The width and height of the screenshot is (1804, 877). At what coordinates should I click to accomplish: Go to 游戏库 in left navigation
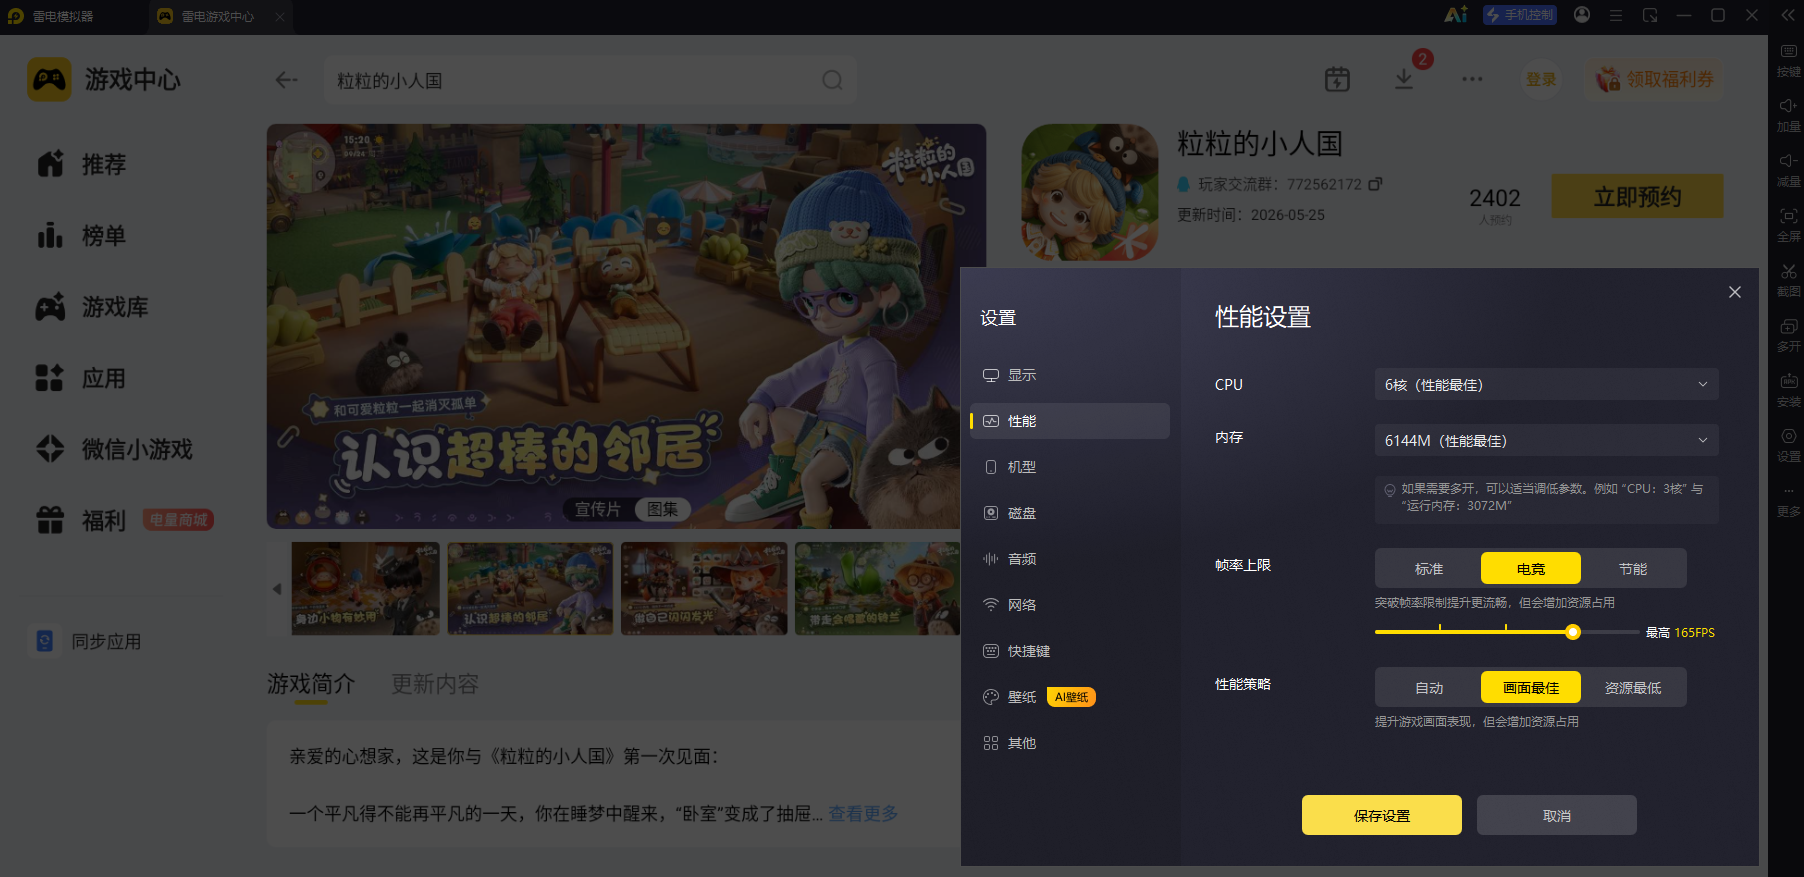(92, 307)
